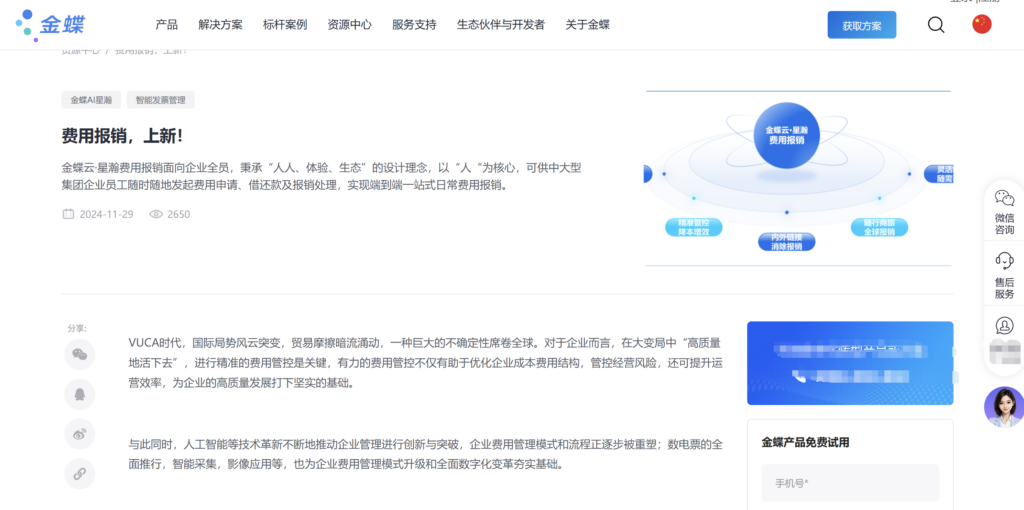Open the 关于金蝶 menu

click(x=587, y=25)
